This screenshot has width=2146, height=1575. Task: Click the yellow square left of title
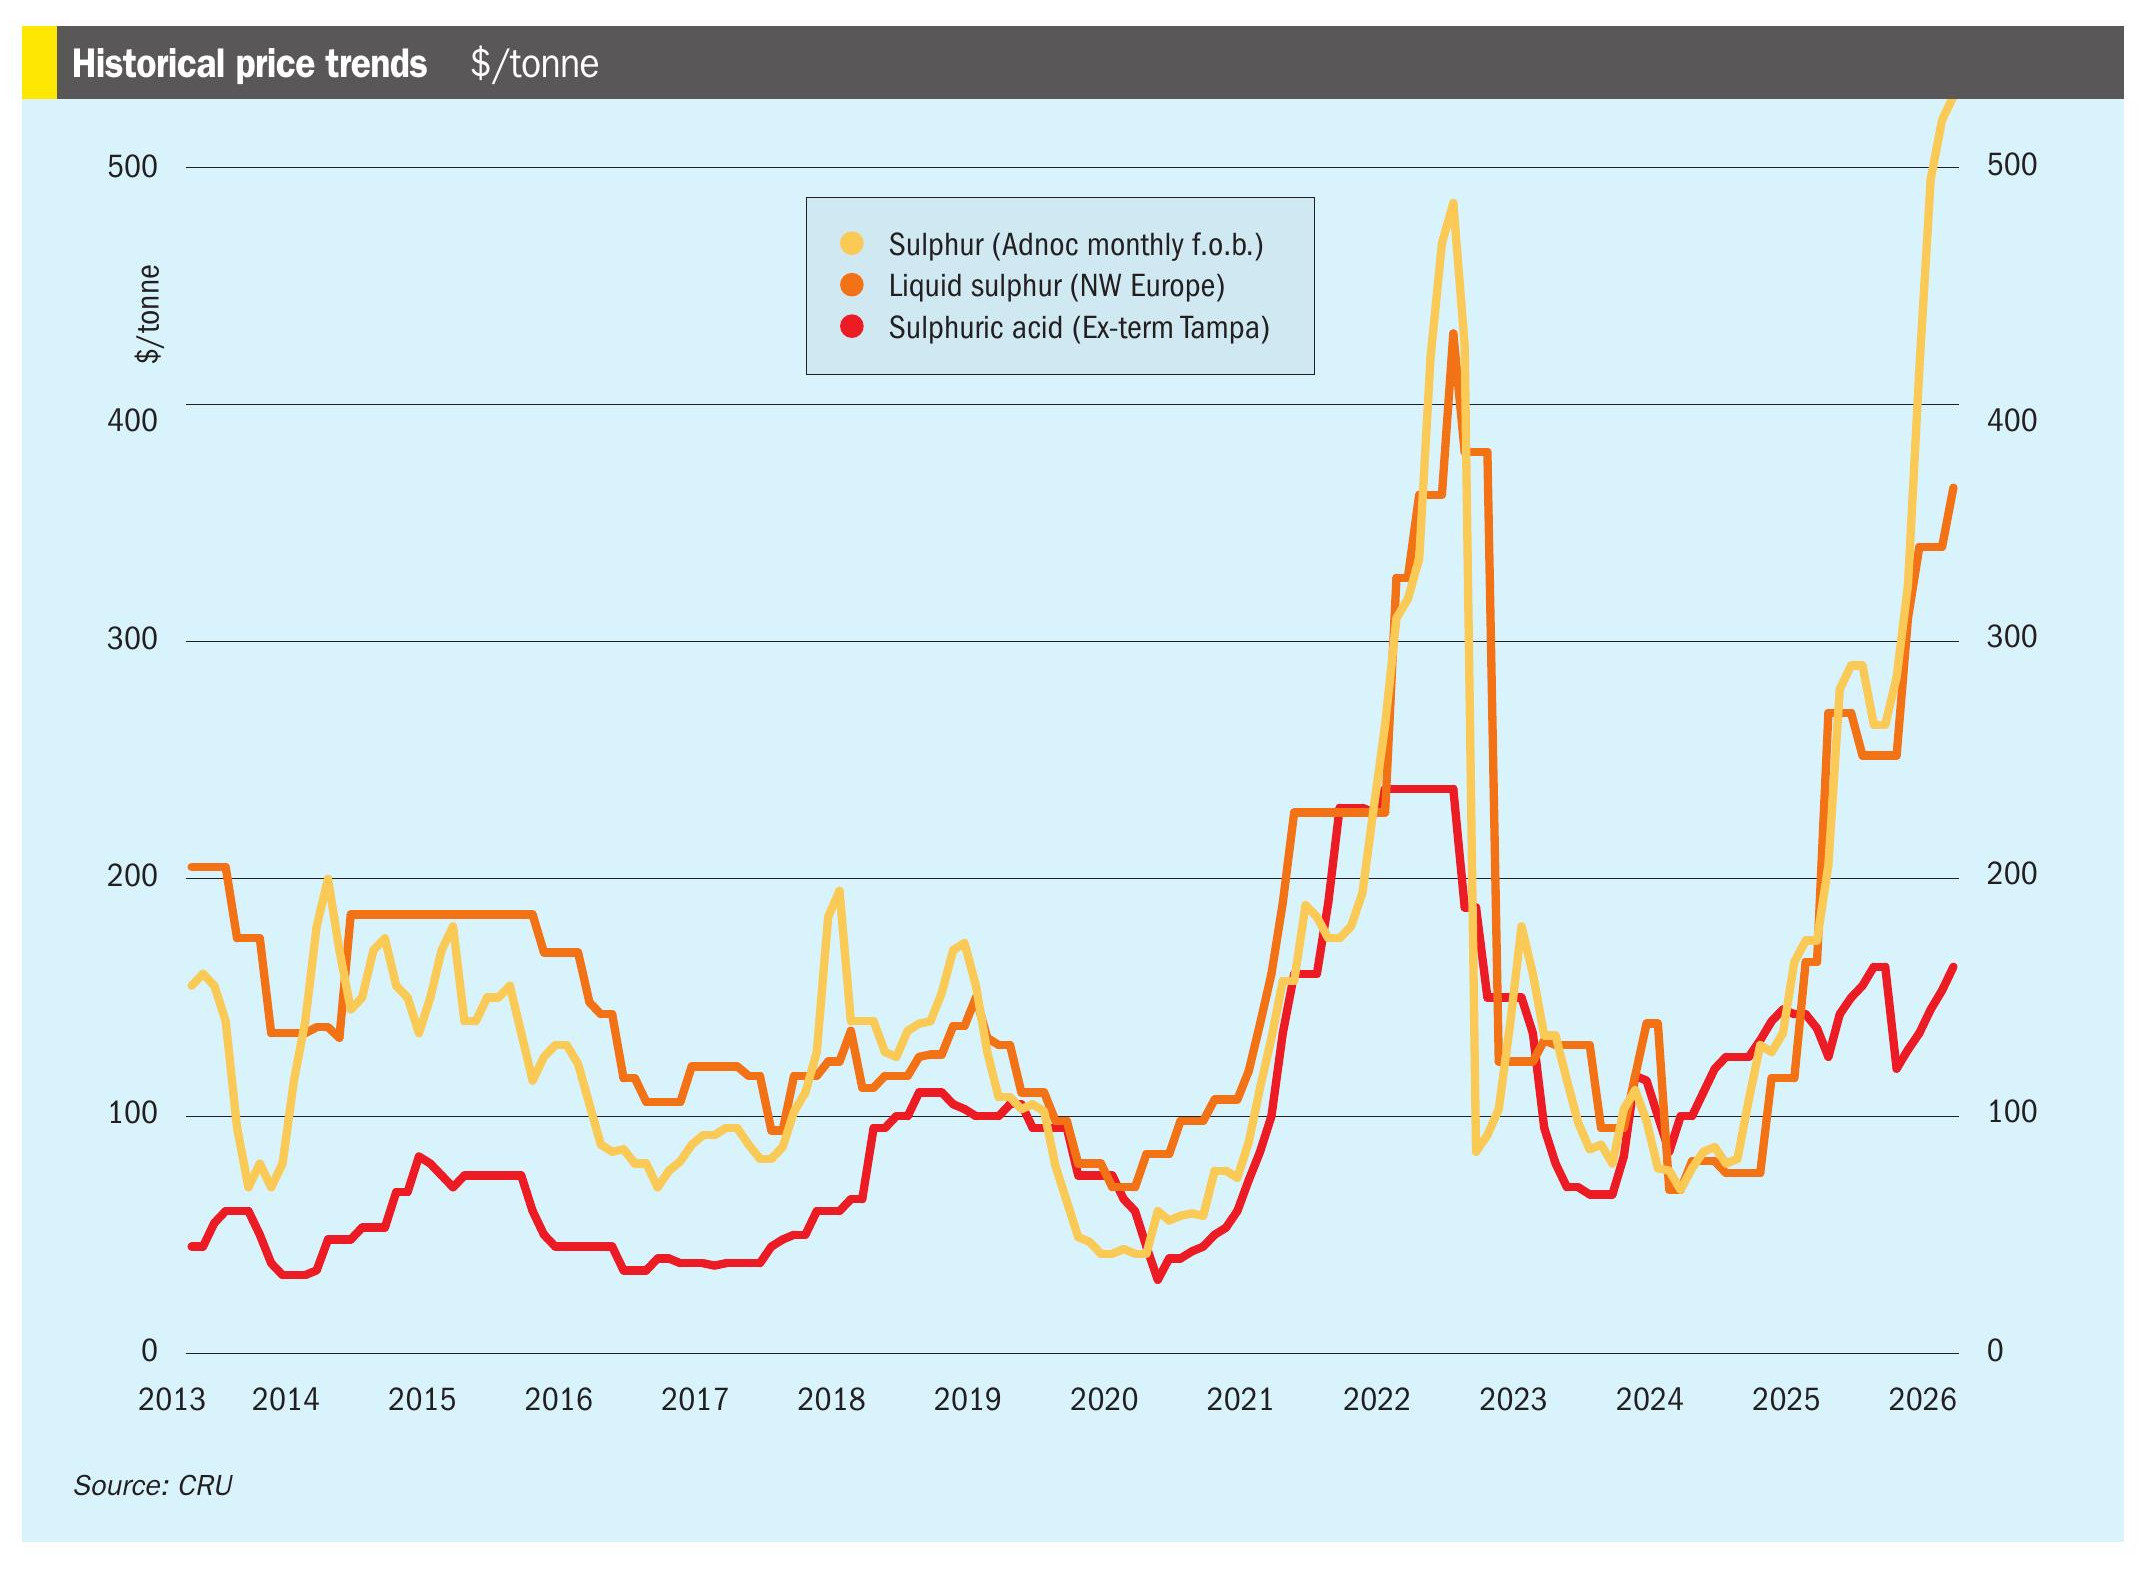click(39, 63)
